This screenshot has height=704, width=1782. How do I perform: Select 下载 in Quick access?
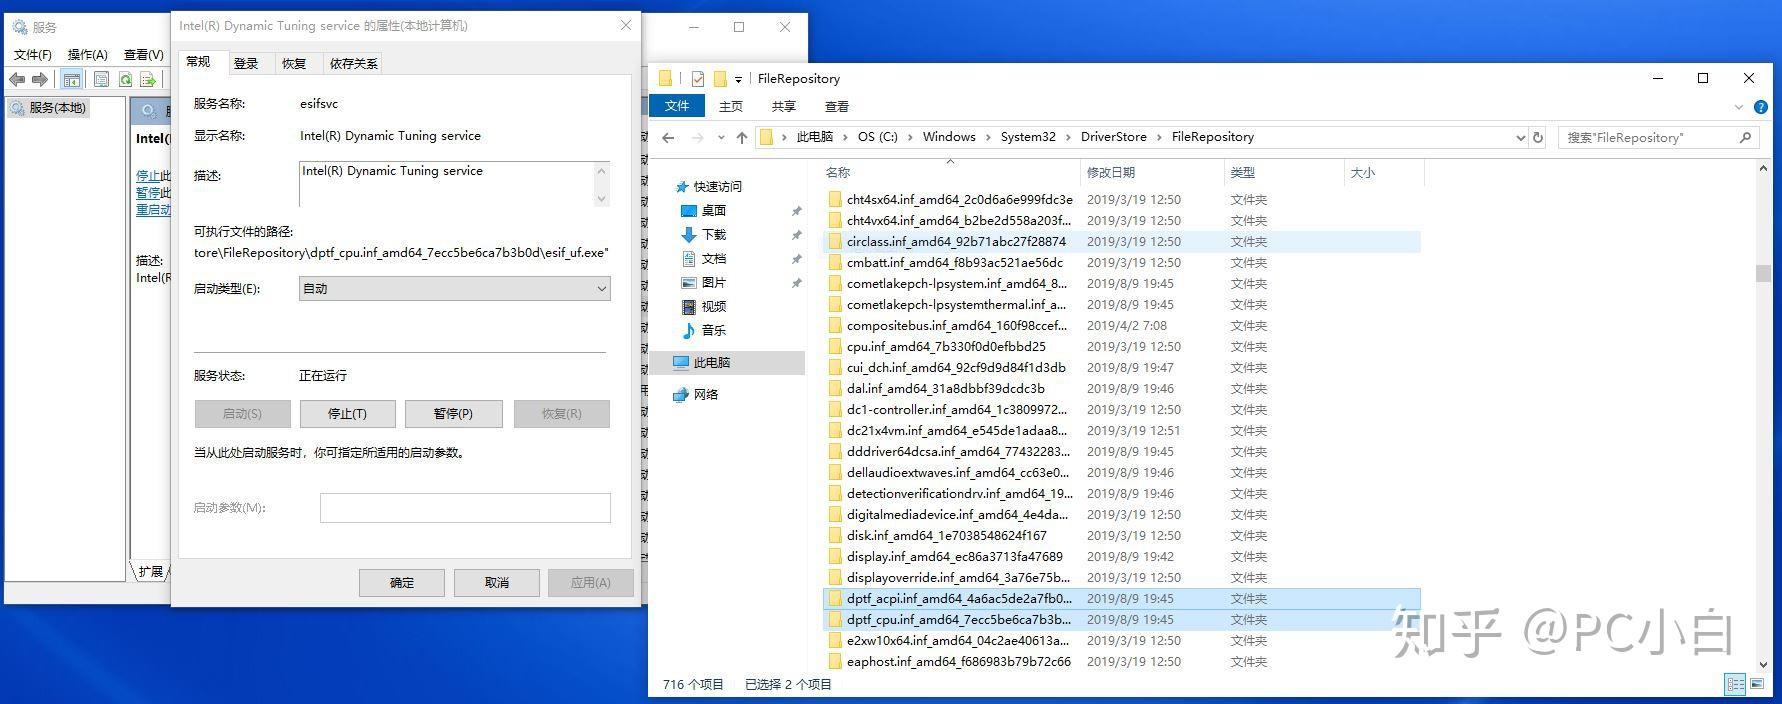714,234
